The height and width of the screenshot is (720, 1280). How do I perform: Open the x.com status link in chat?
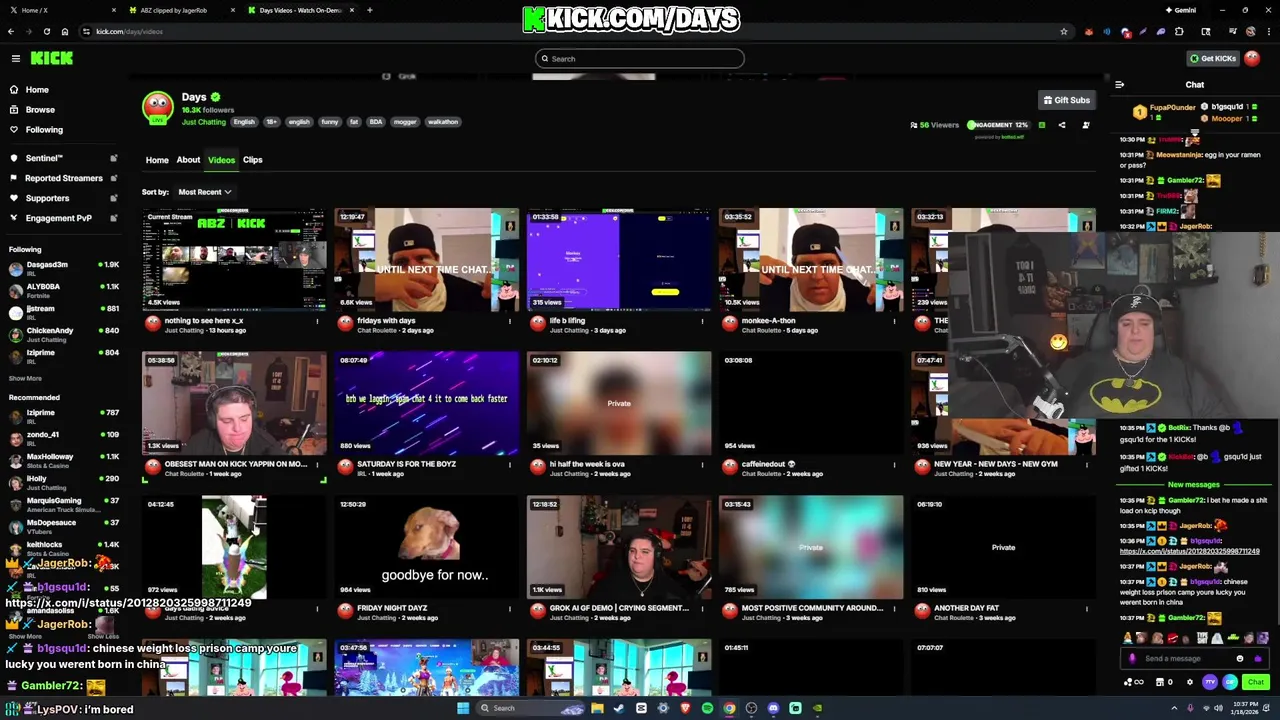(1189, 551)
